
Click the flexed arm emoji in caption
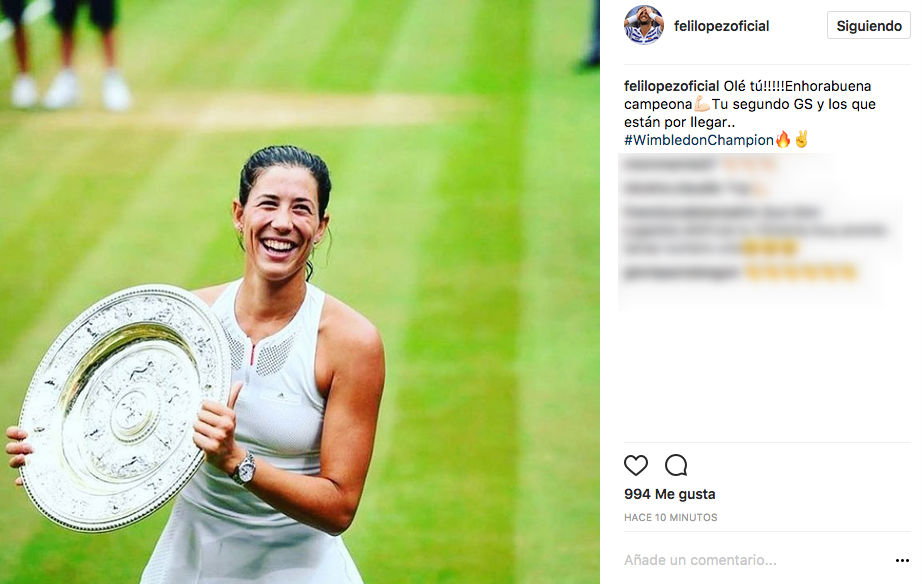(x=702, y=104)
